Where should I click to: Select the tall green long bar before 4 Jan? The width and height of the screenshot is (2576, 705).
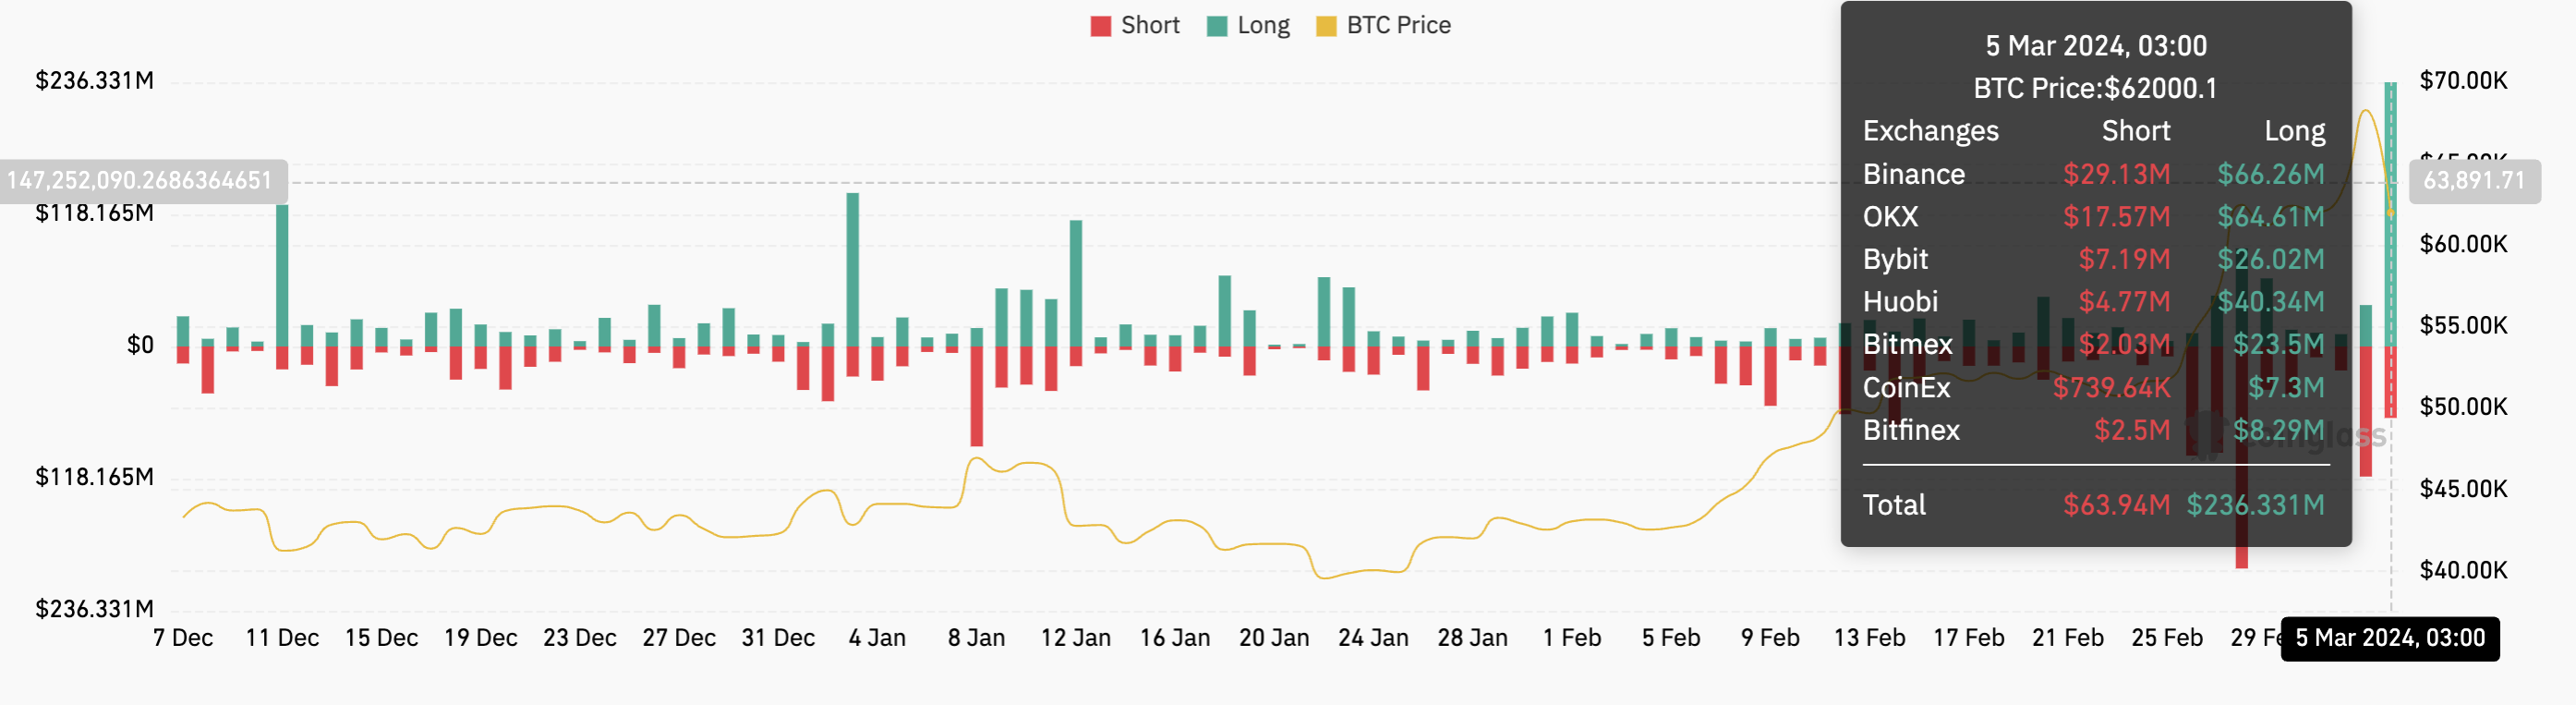pyautogui.click(x=852, y=270)
